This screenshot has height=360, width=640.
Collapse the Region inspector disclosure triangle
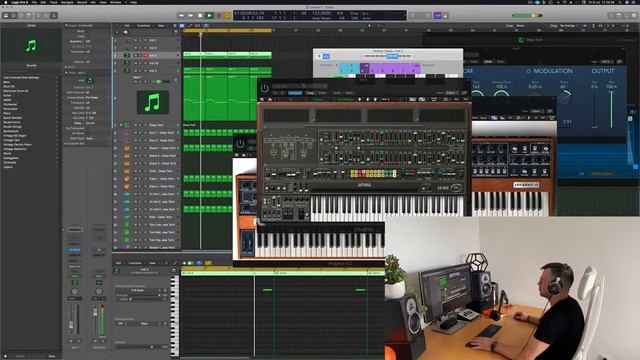[66, 26]
